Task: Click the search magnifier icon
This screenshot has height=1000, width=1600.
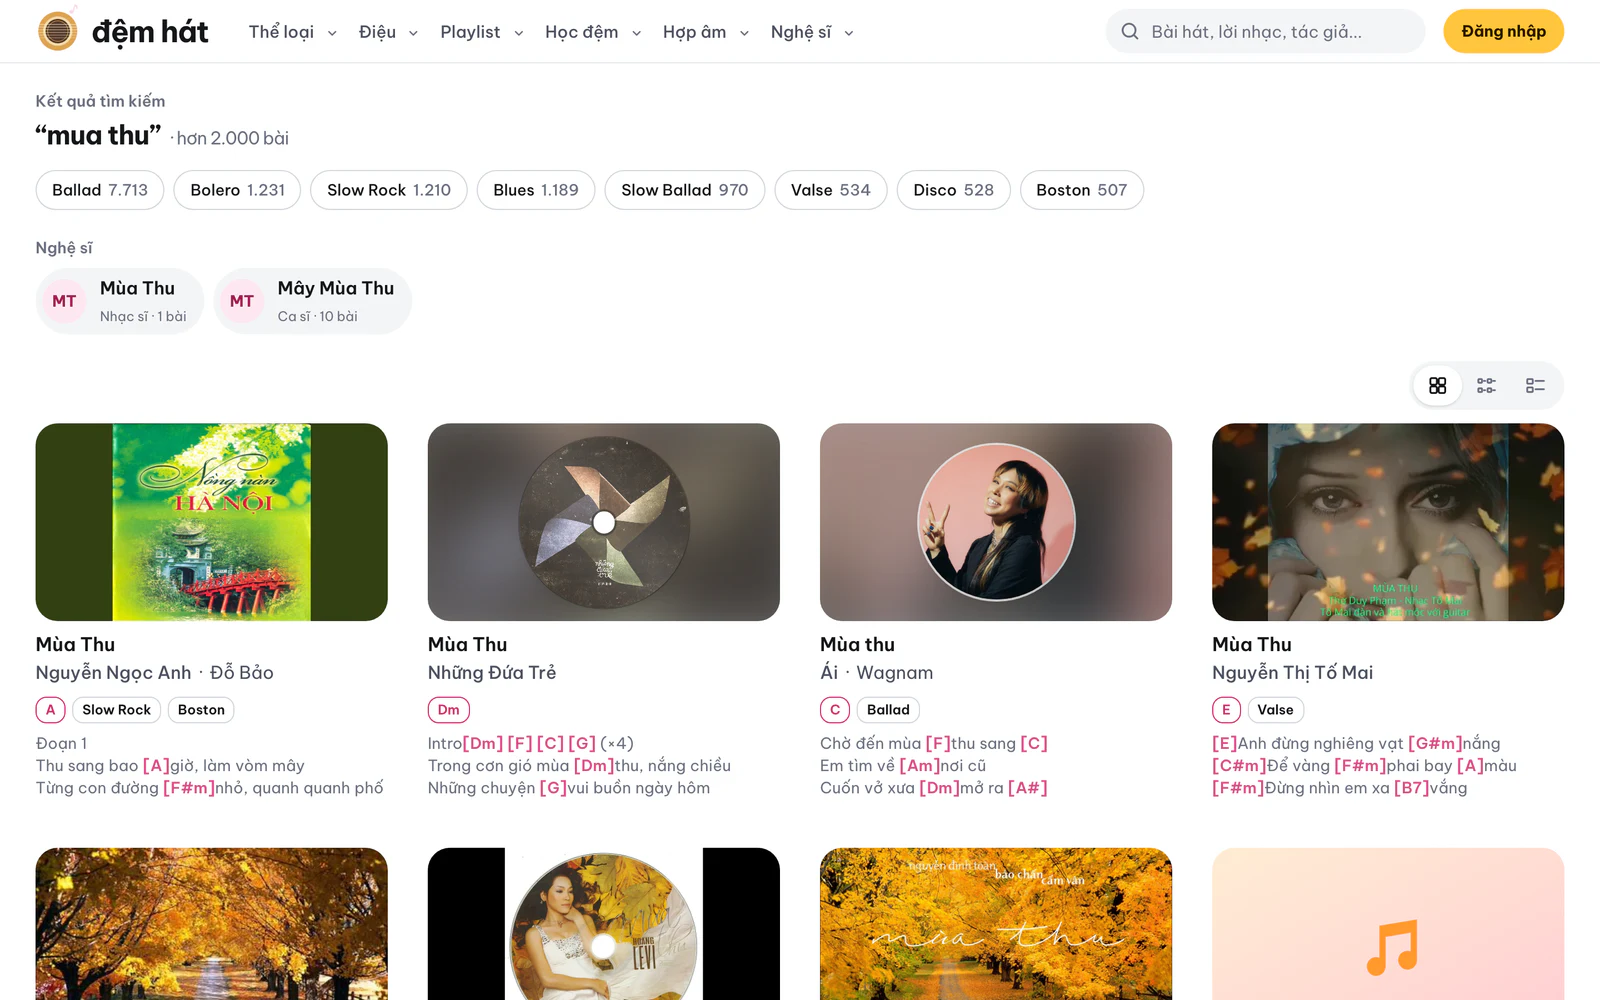Action: coord(1130,32)
